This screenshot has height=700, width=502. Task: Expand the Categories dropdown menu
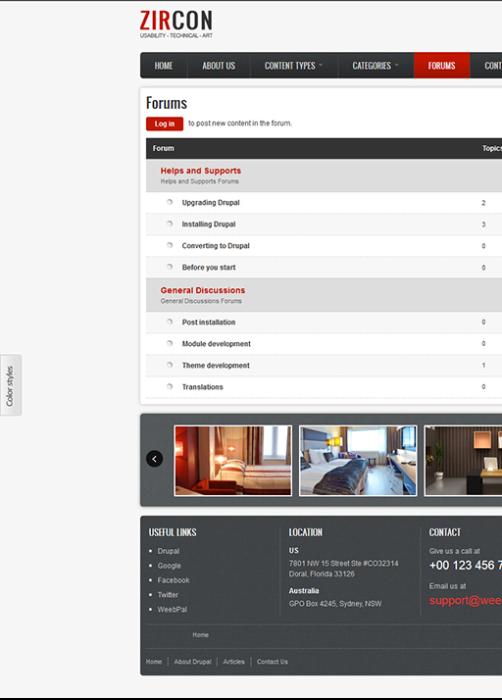(x=376, y=66)
